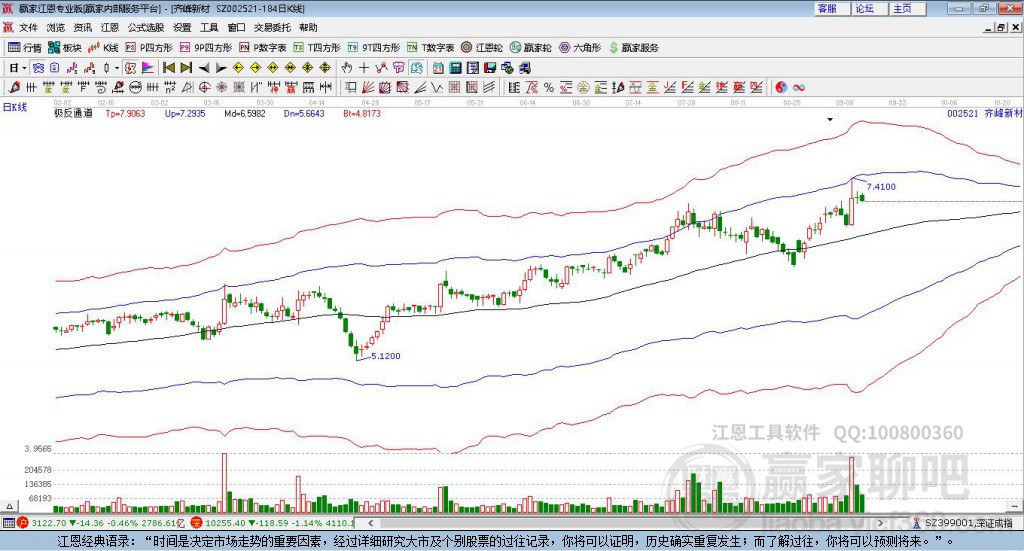The image size is (1024, 551).
Task: Open the 江恩 menu
Action: coord(110,27)
